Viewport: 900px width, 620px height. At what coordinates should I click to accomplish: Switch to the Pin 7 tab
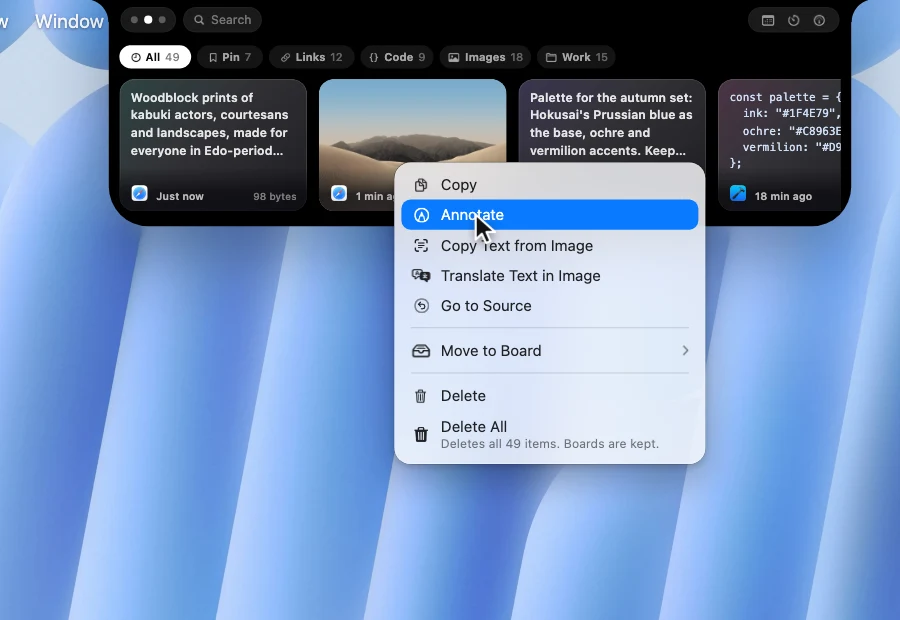(230, 57)
